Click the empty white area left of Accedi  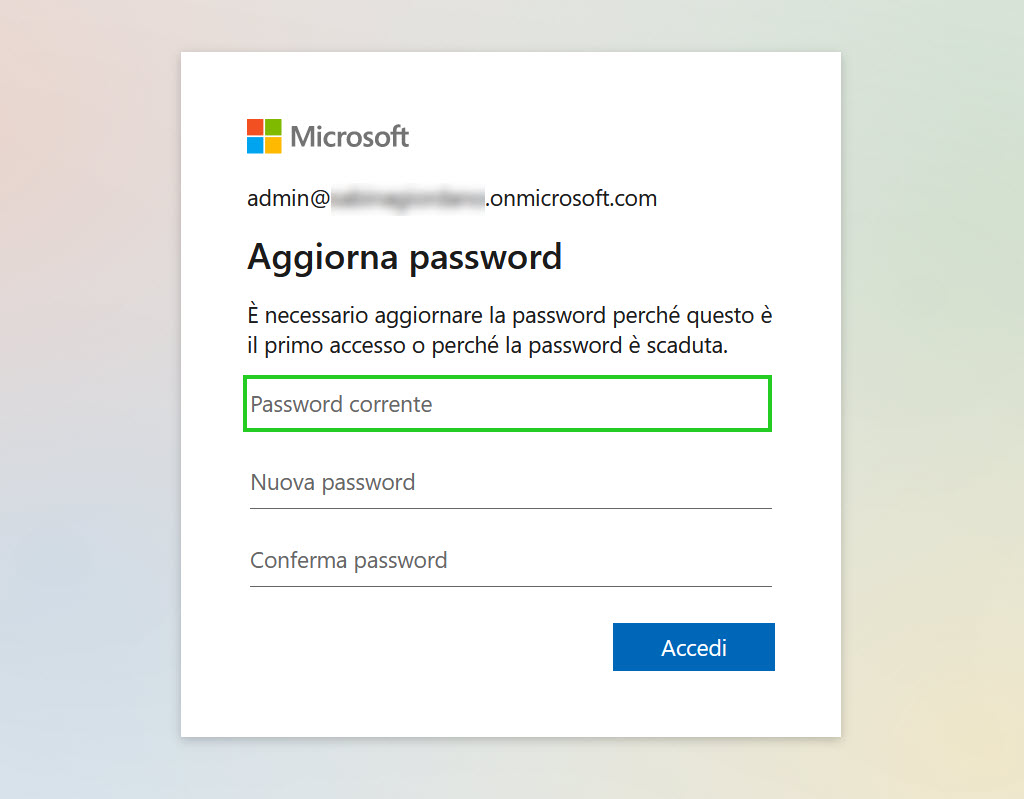[424, 647]
